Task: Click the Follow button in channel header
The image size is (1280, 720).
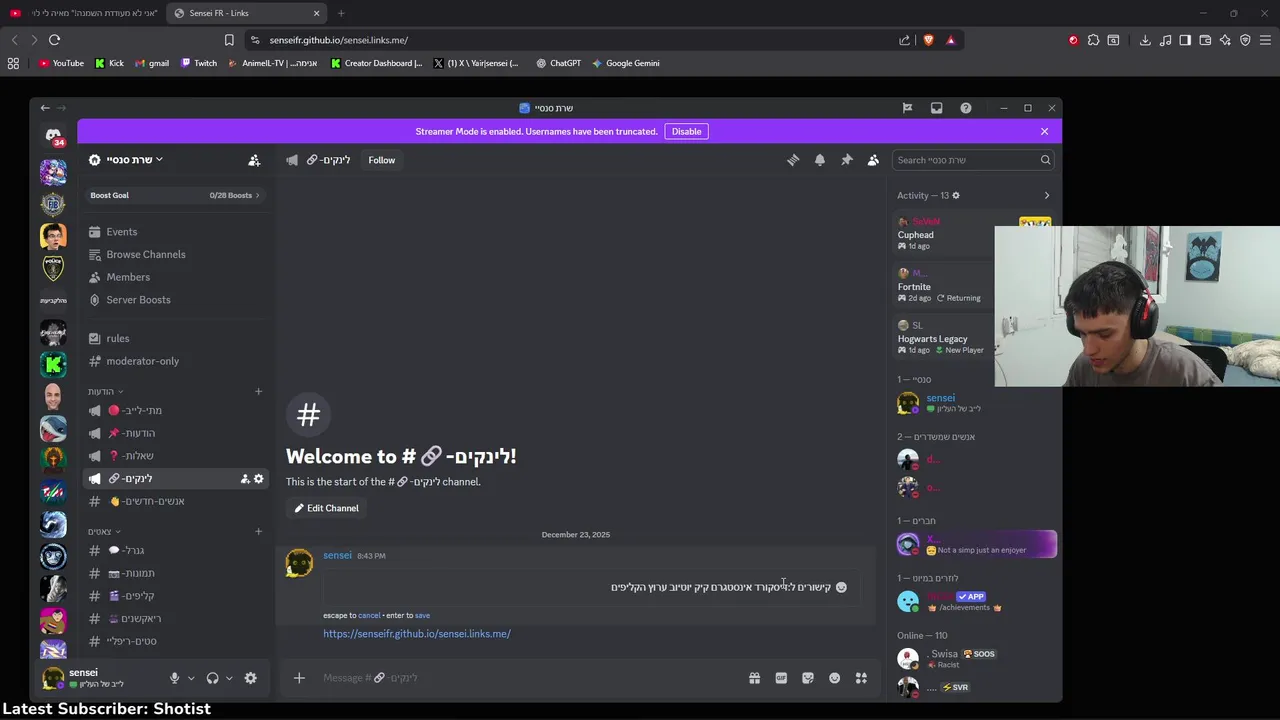Action: coord(381,160)
